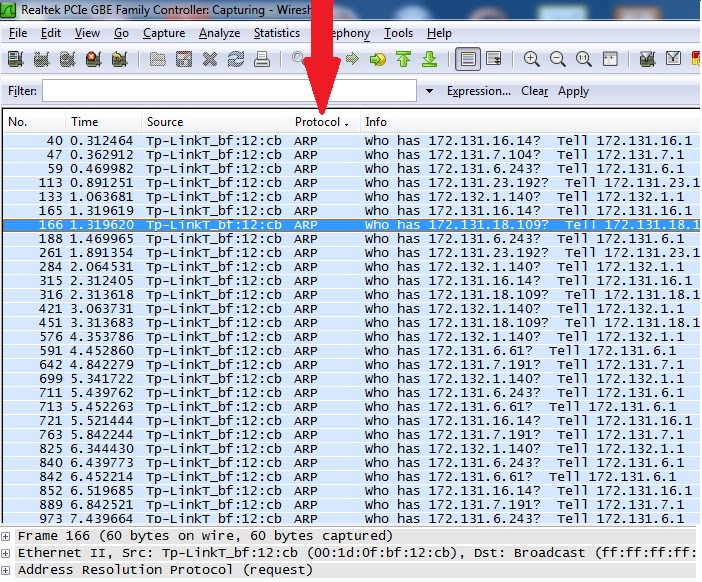Open the Edit menu
Screen dimensions: 702x582
point(51,33)
